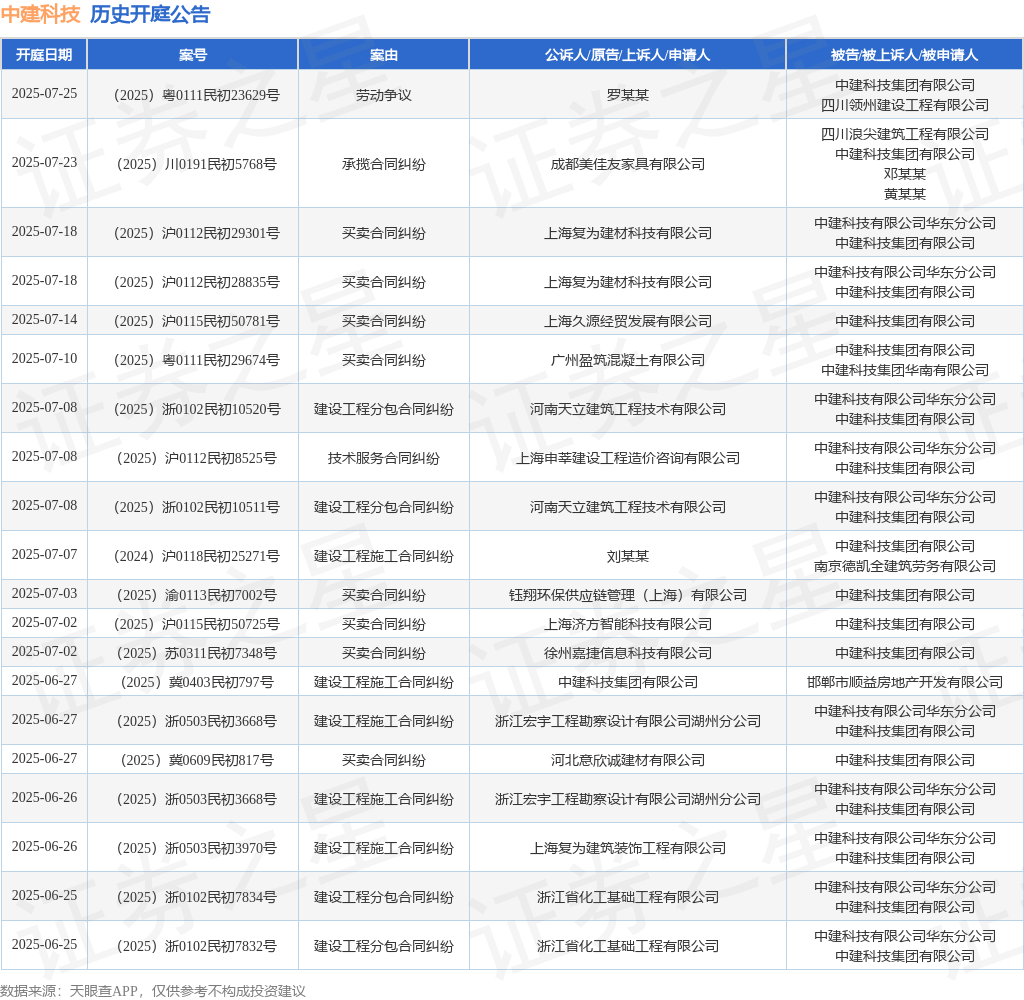Click plaintiff 成都美佳友家具有限公司

tap(627, 164)
